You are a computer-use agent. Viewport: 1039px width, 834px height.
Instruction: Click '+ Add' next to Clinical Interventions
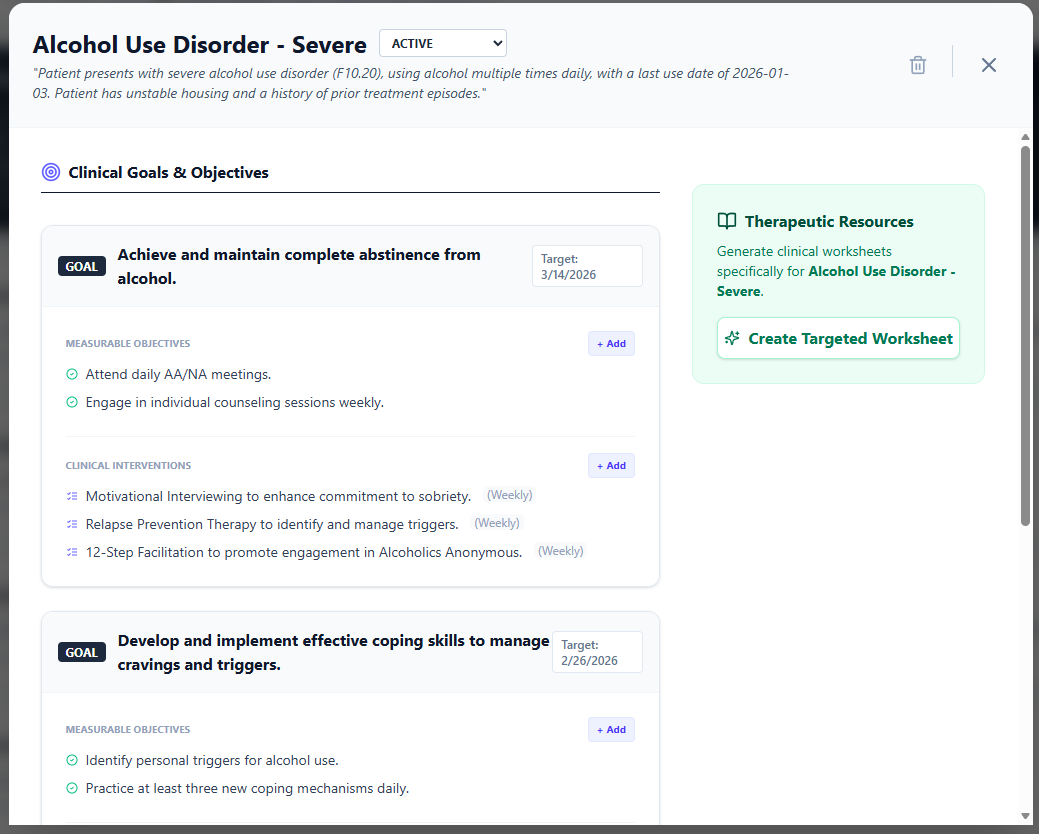coord(611,465)
